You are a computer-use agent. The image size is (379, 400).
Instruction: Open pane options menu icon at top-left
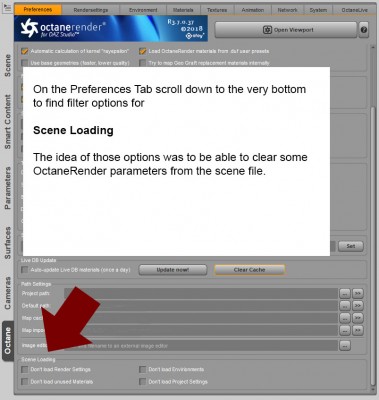click(7, 7)
